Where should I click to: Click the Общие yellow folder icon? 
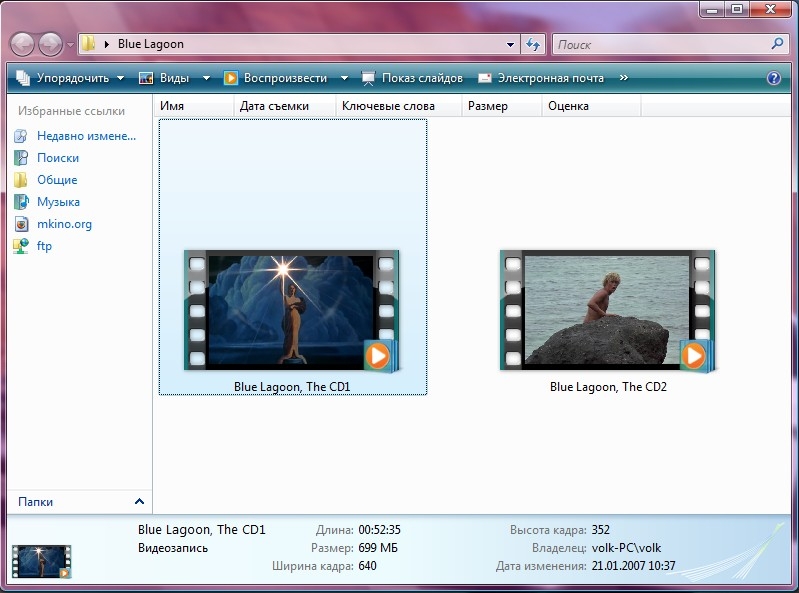pyautogui.click(x=21, y=180)
